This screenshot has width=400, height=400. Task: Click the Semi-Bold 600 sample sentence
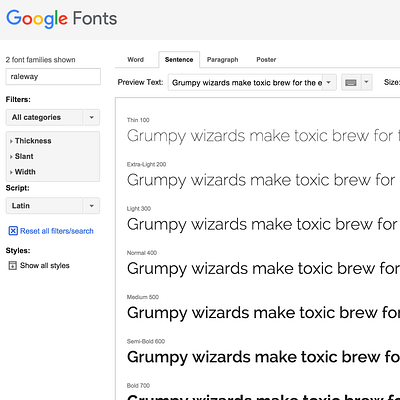[x=263, y=357]
